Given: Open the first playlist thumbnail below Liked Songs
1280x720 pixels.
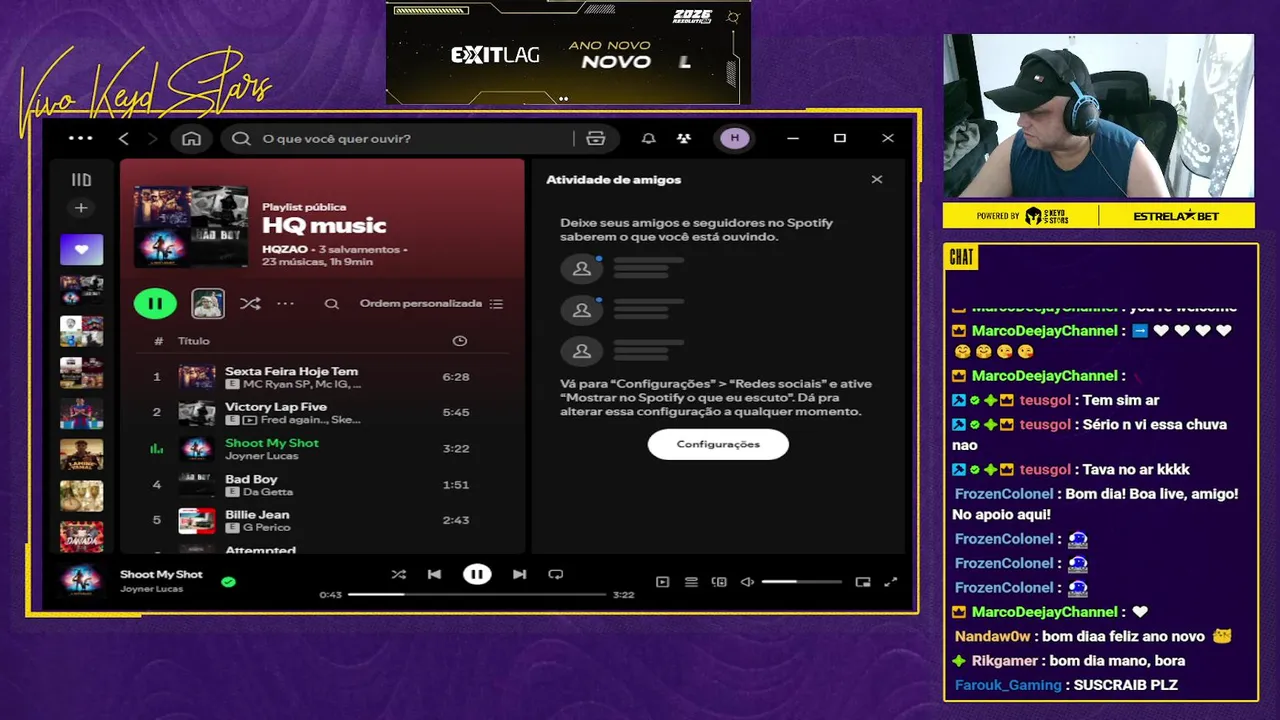Looking at the screenshot, I should click(x=81, y=290).
